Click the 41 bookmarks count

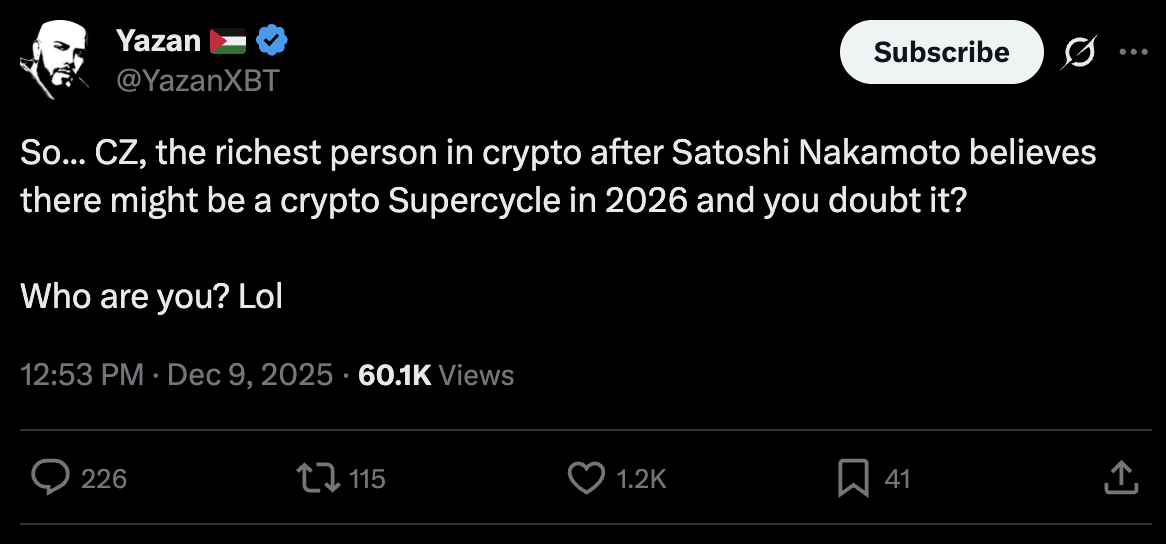tap(897, 480)
